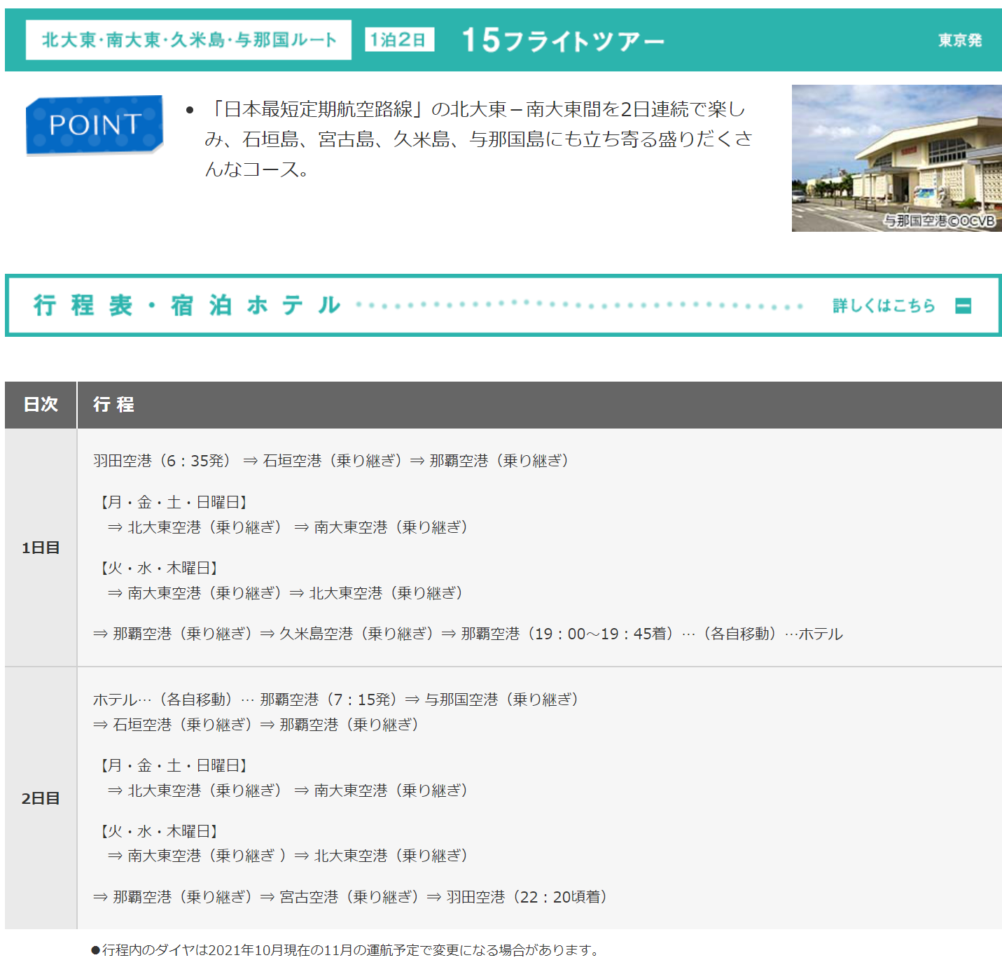This screenshot has height=960, width=1002.
Task: Click 【火・水・木曜日】 heading in day 2
Action: (158, 831)
